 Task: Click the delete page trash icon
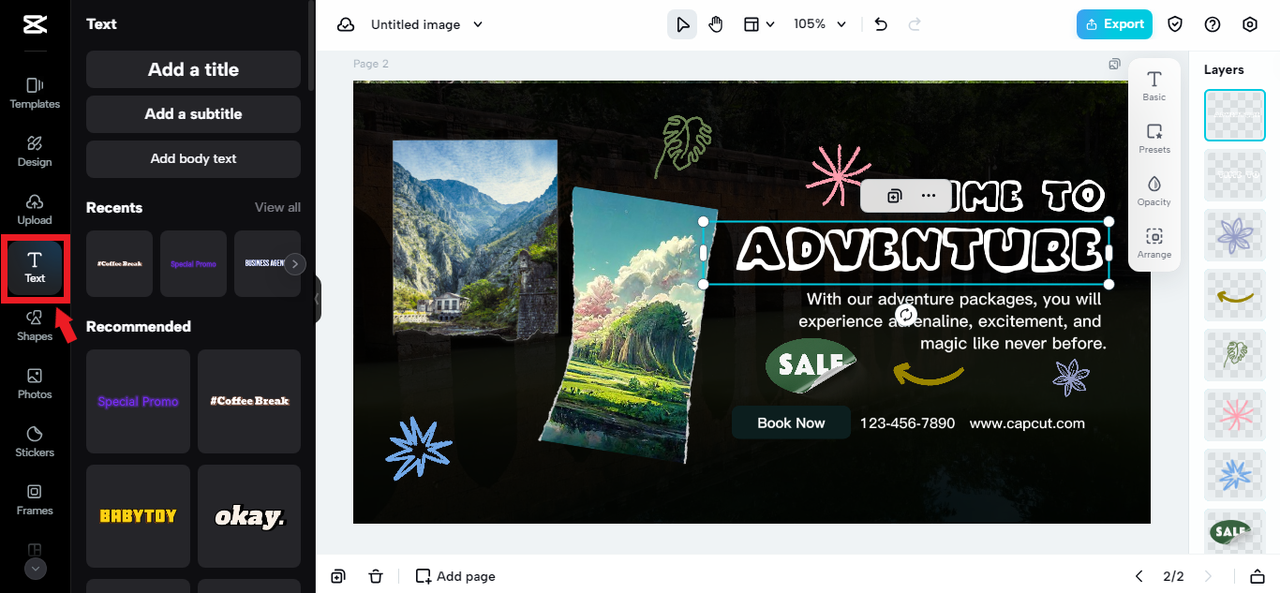pyautogui.click(x=376, y=576)
